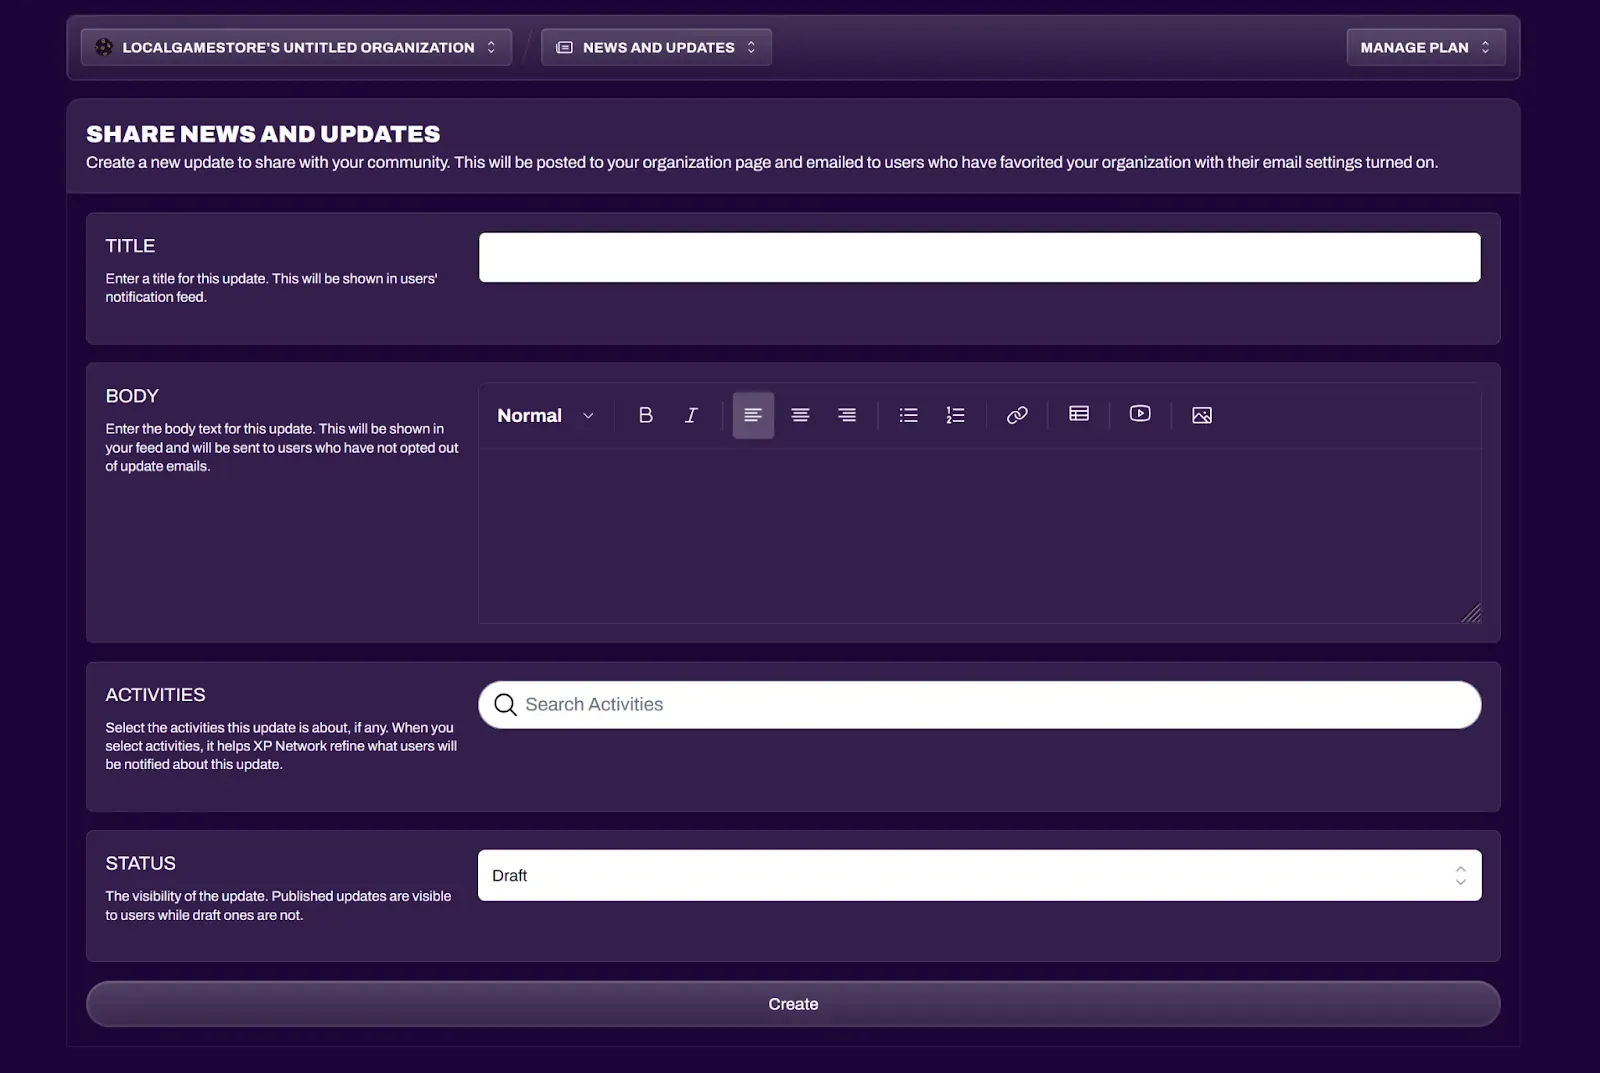Select left text alignment

[x=753, y=414]
